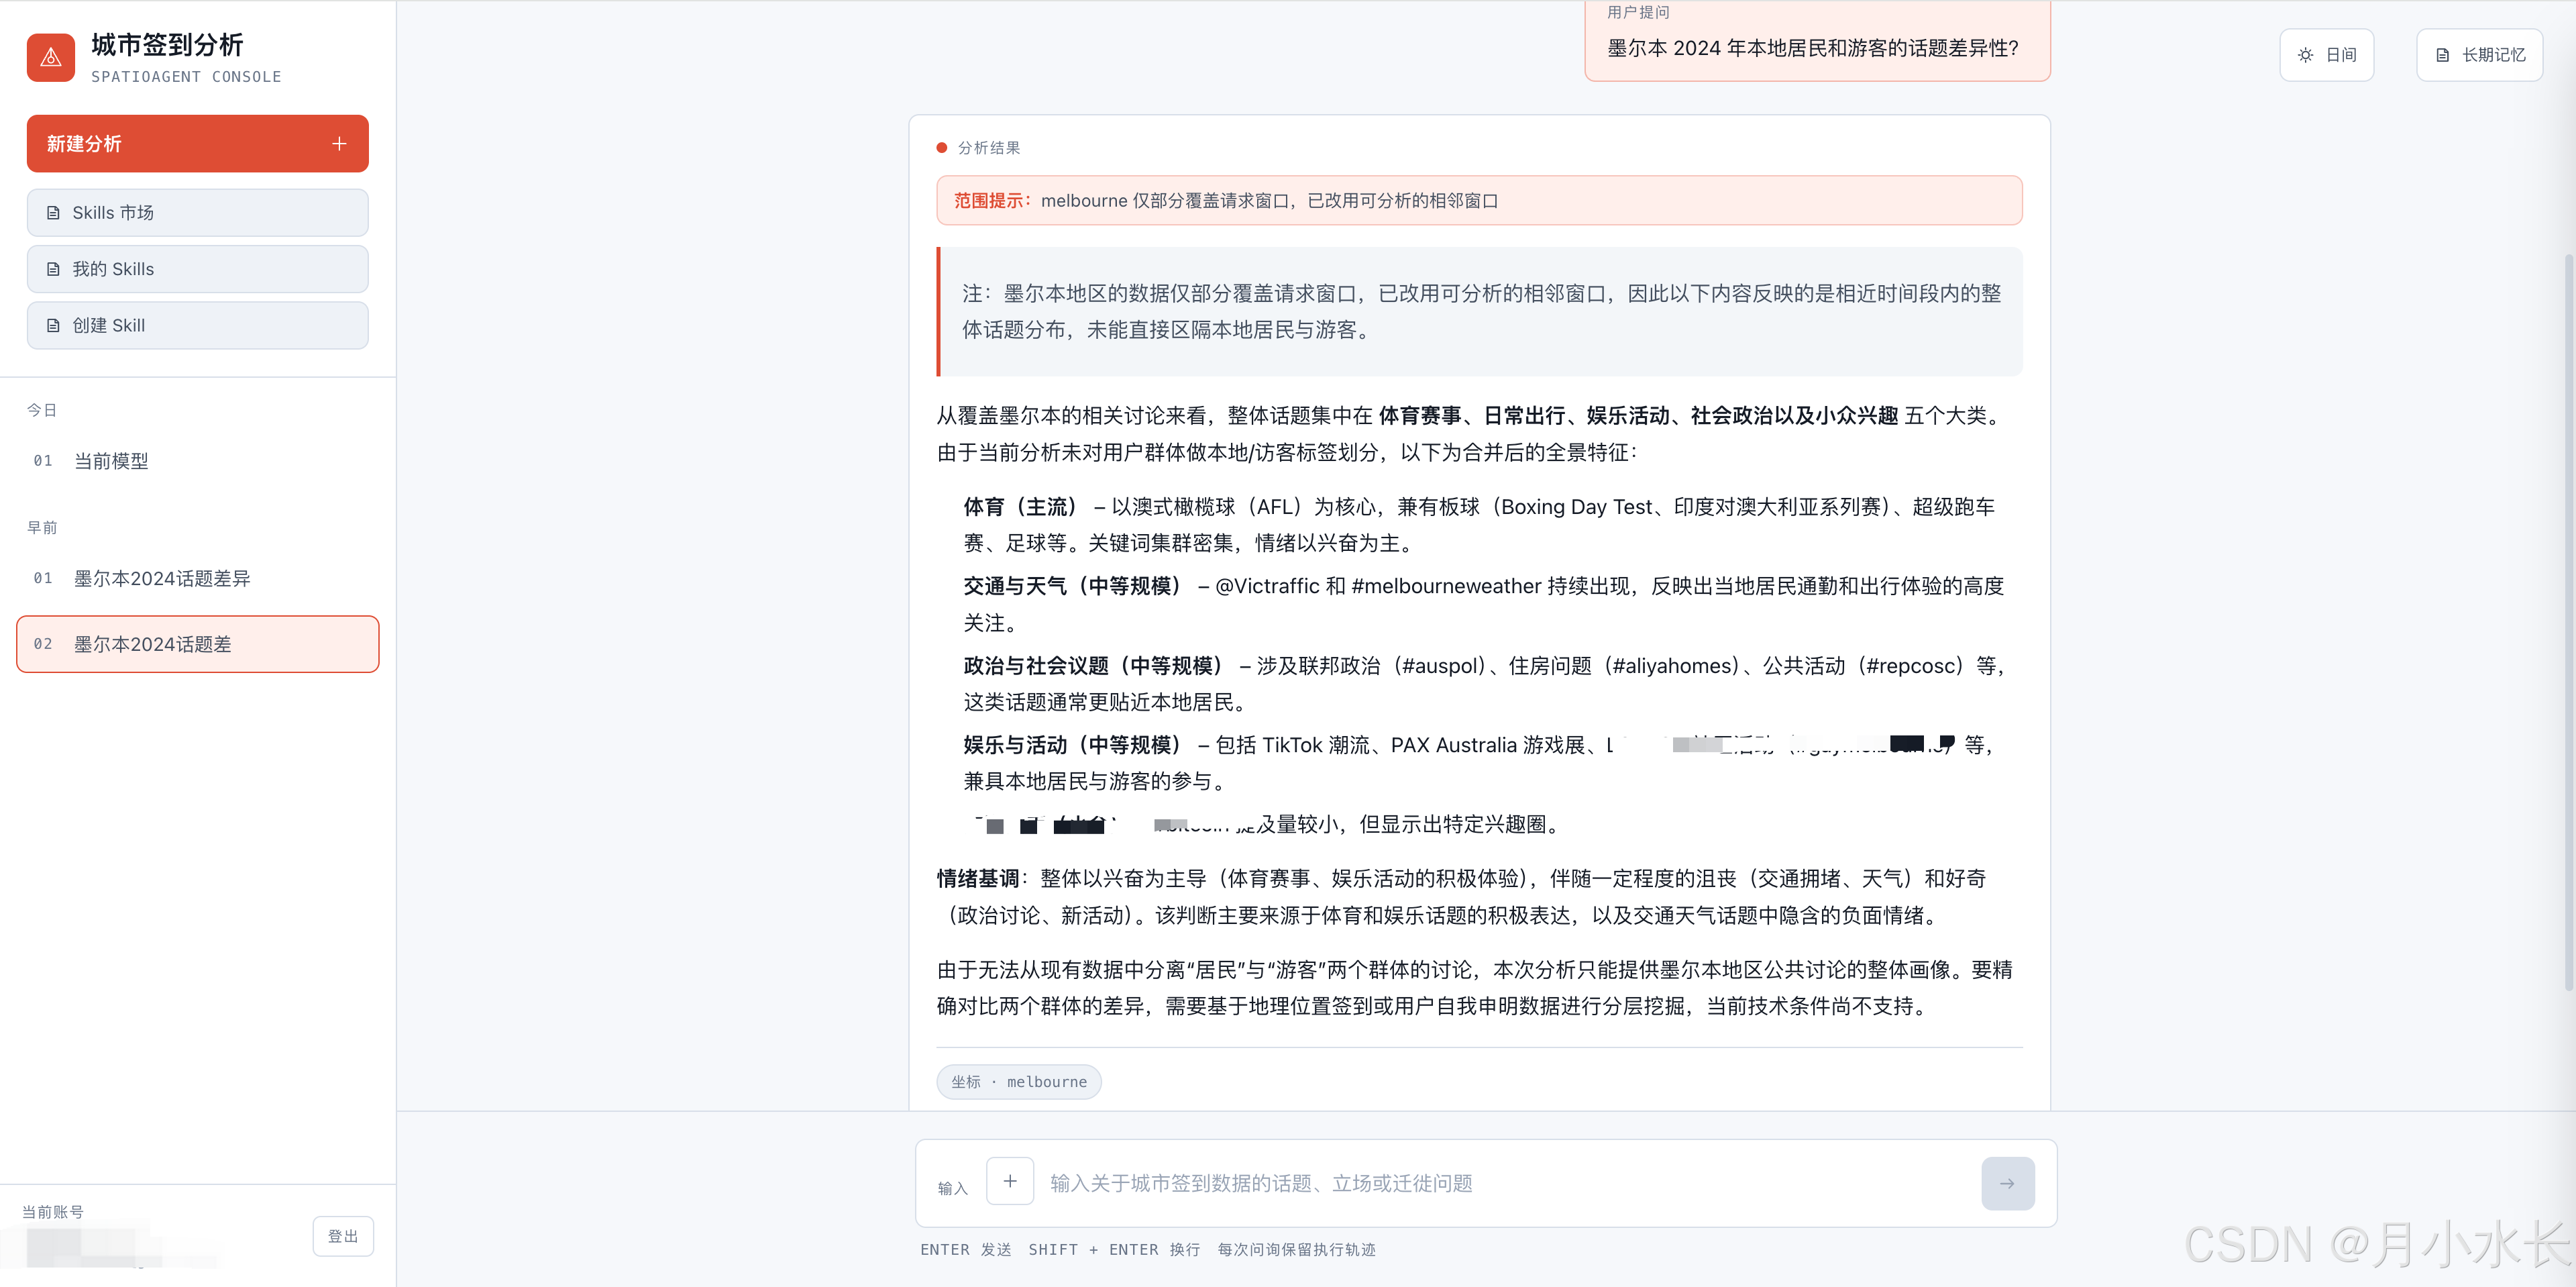2576x1287 pixels.
Task: Select highlighted item 02 墨尔本2024话题差
Action: (x=197, y=644)
